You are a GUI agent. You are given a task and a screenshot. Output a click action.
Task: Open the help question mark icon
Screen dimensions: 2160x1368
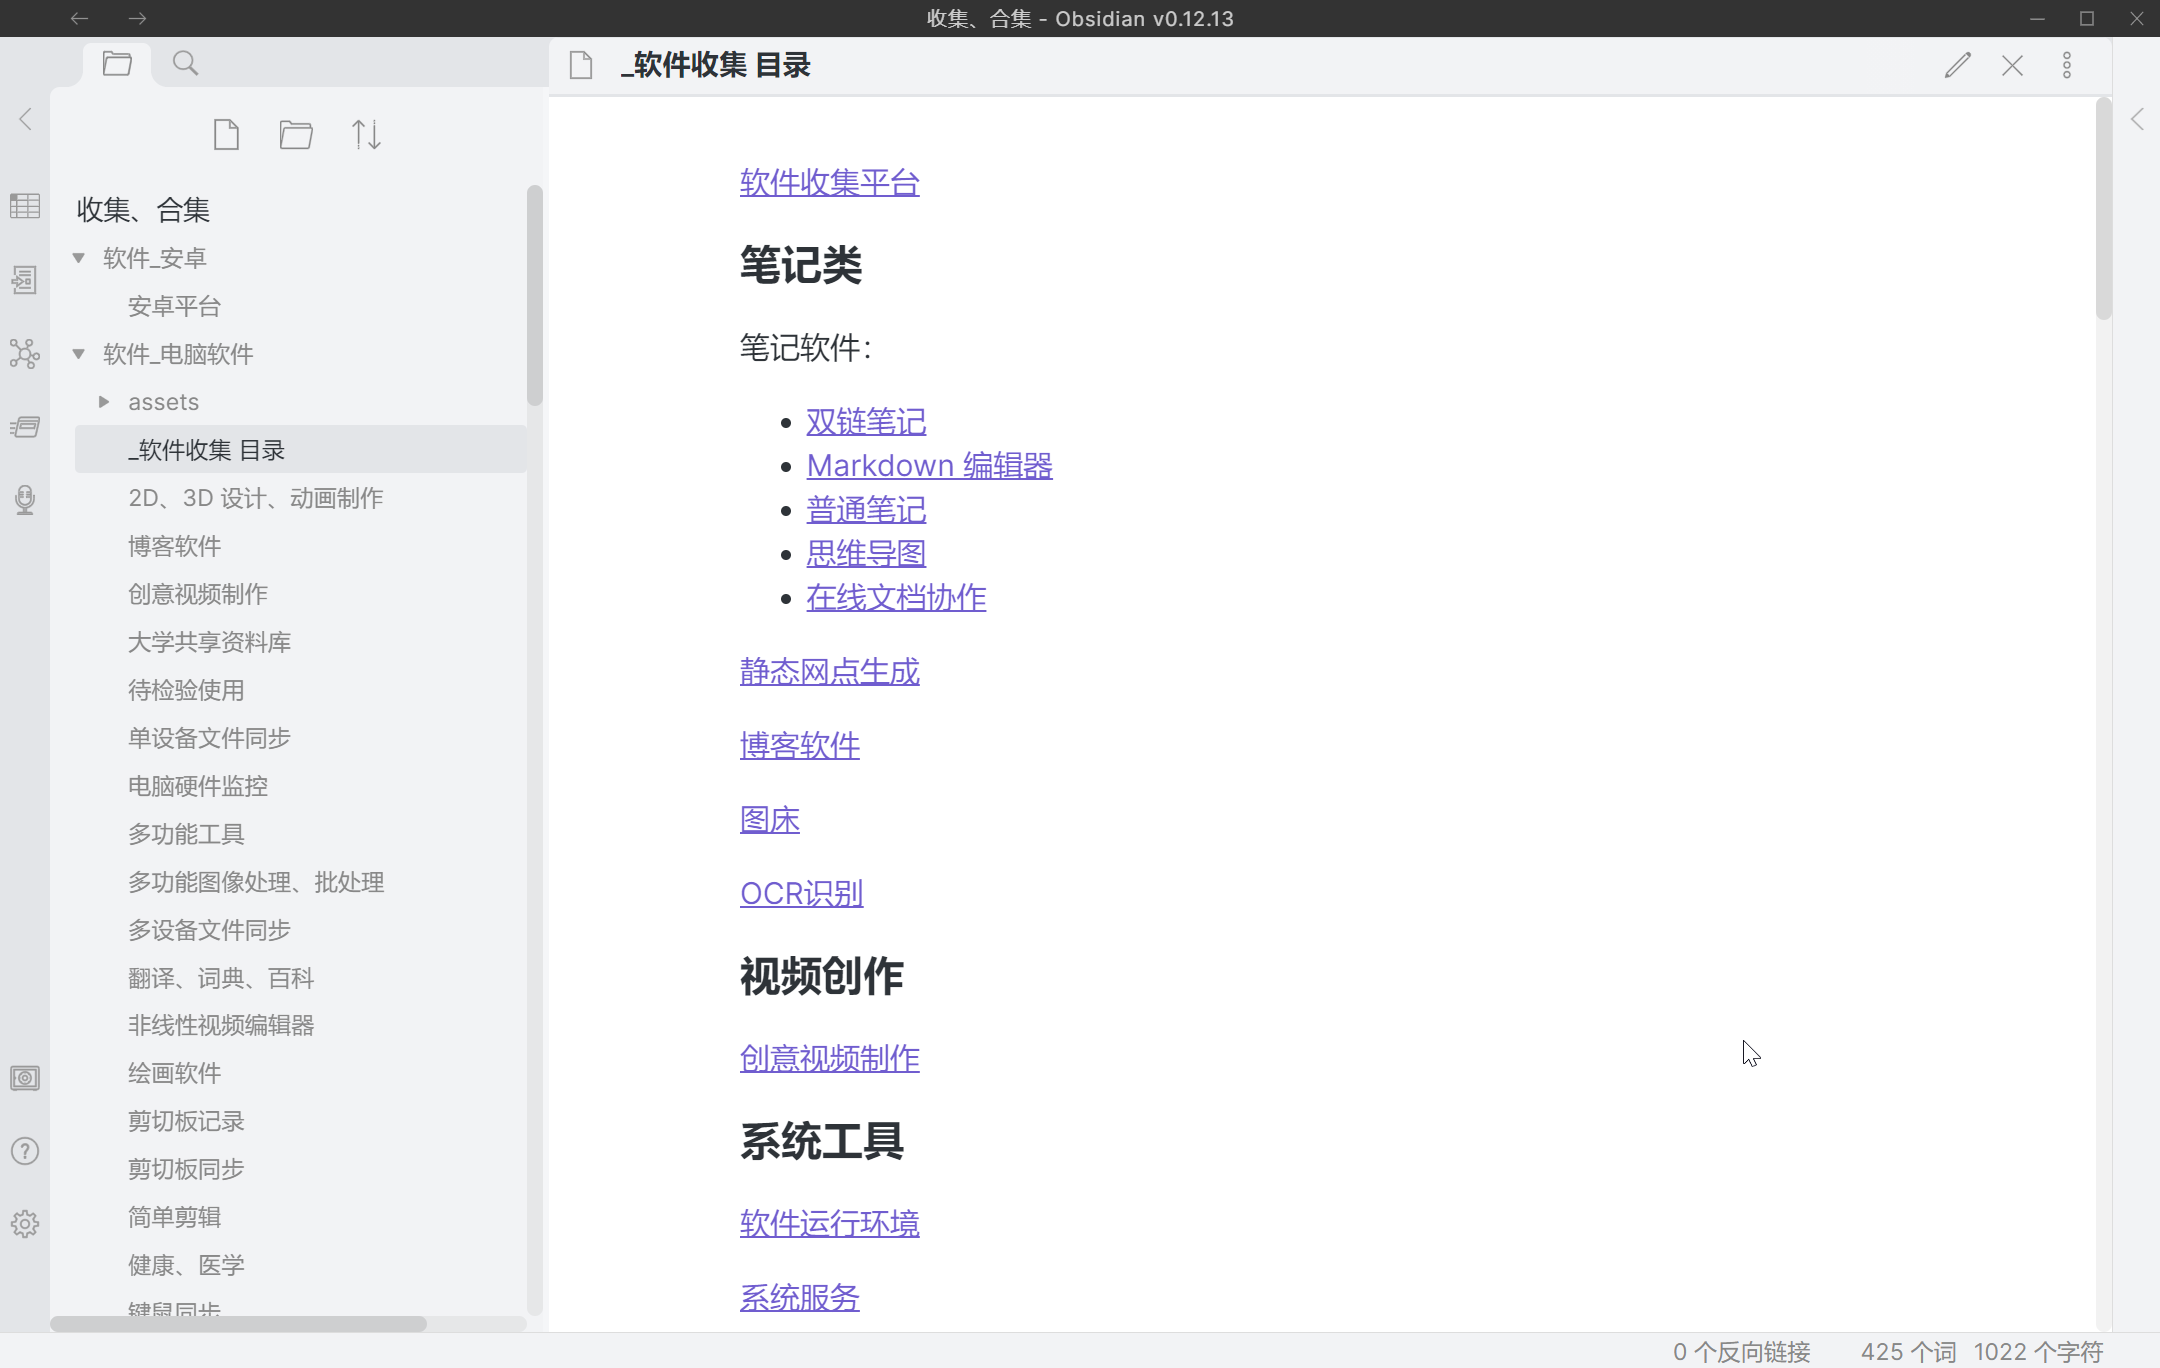[x=25, y=1151]
